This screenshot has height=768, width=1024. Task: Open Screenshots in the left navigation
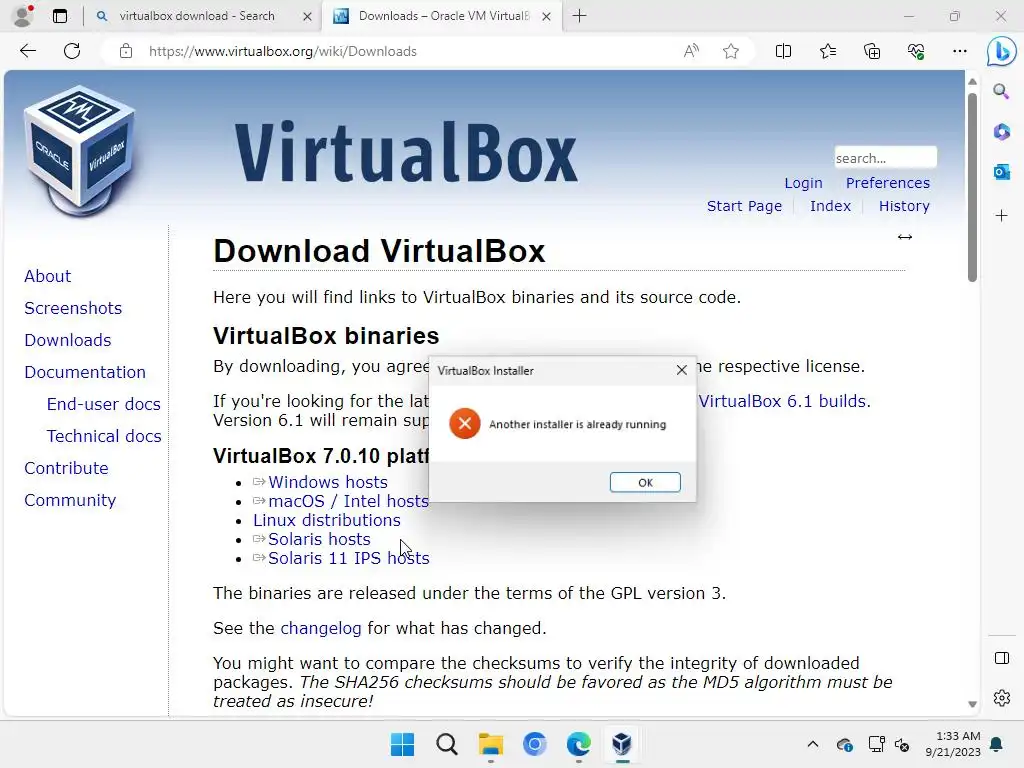73,308
